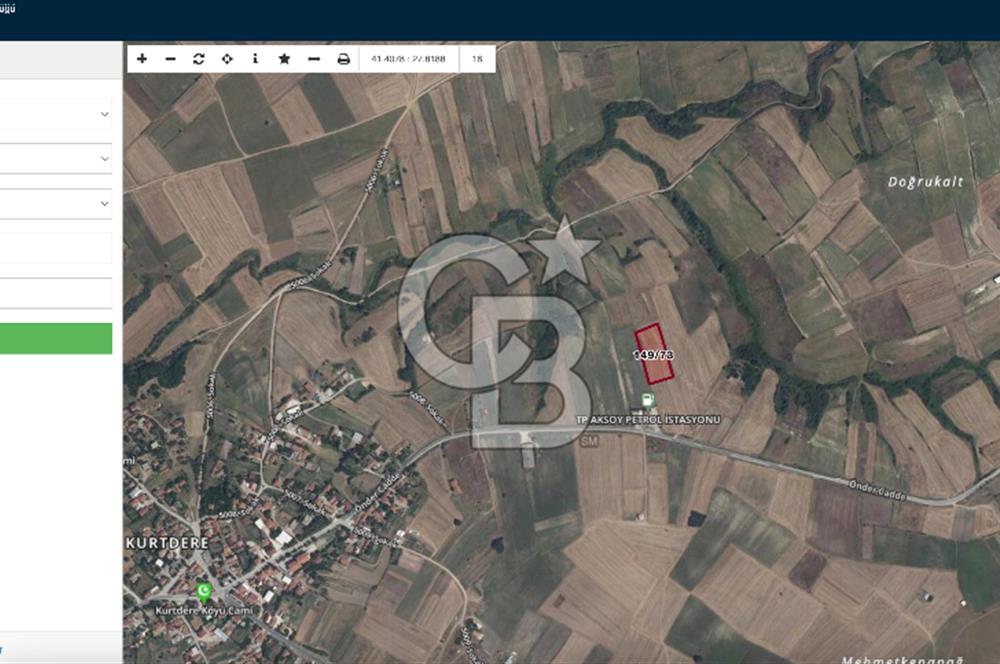Image resolution: width=1000 pixels, height=664 pixels.
Task: Click the coordinates display in toolbar
Action: click(x=408, y=59)
